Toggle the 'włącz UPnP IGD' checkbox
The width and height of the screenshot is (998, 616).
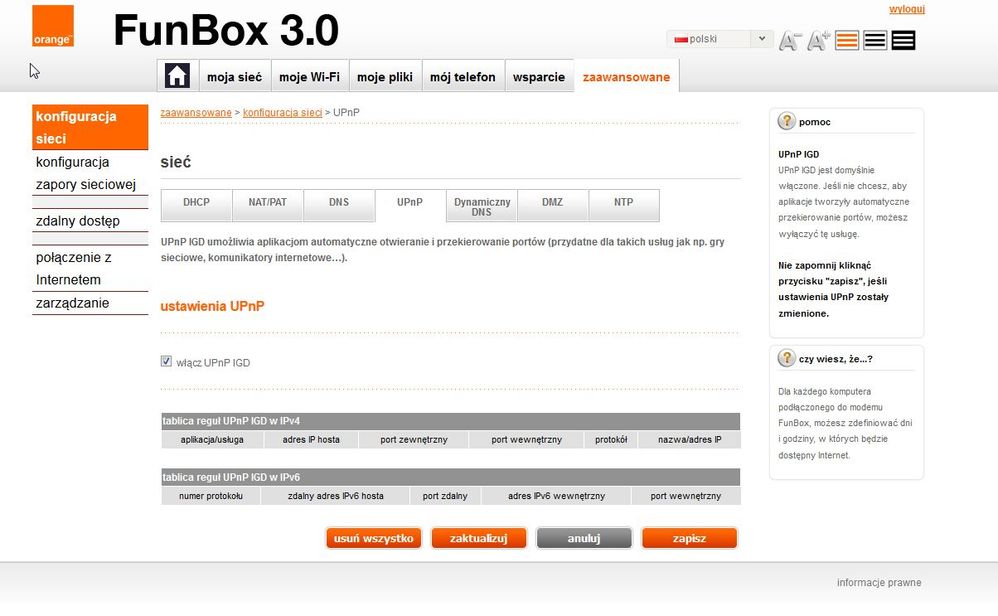point(166,361)
